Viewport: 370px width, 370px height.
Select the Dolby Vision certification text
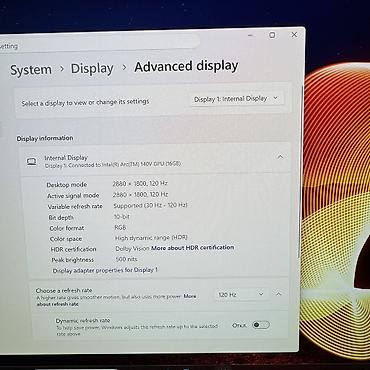132,249
